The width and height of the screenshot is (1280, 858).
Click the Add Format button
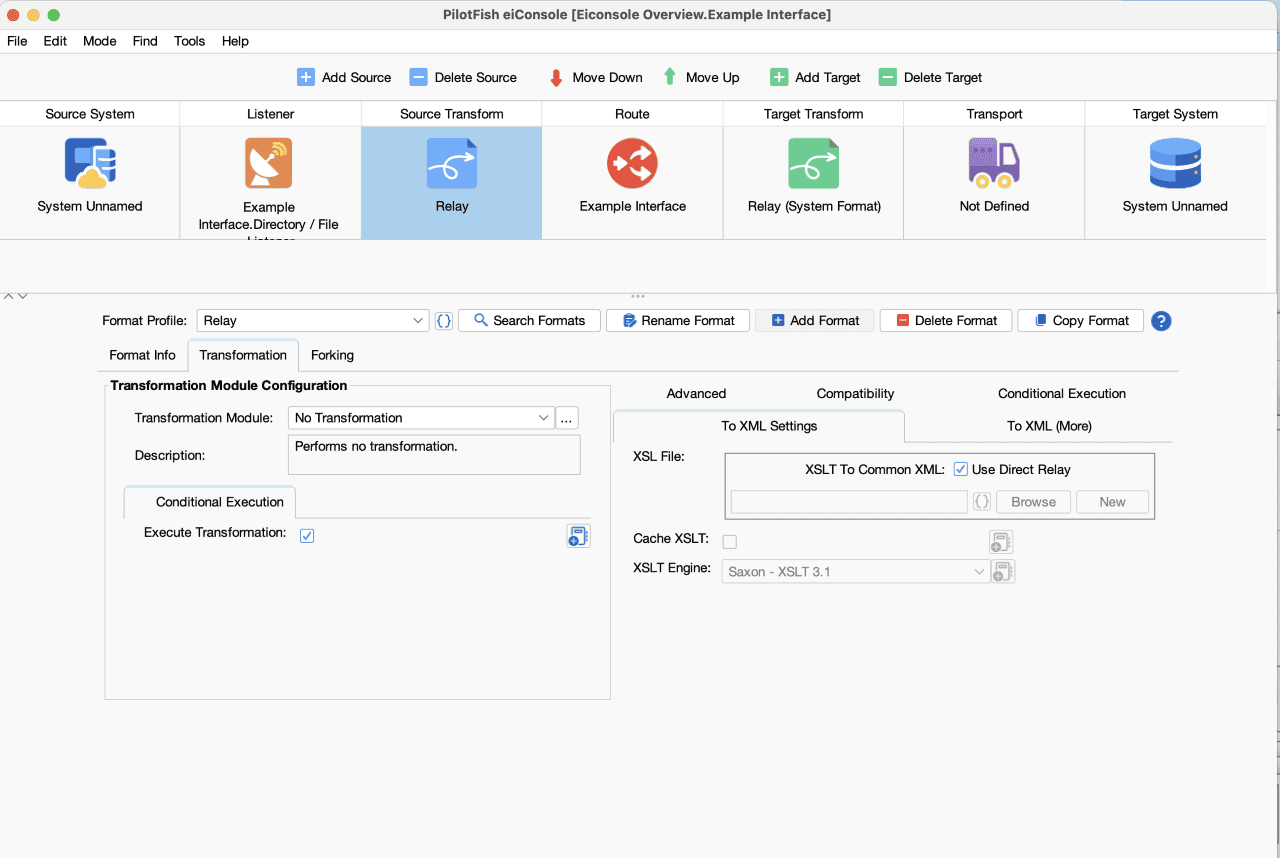coord(815,321)
